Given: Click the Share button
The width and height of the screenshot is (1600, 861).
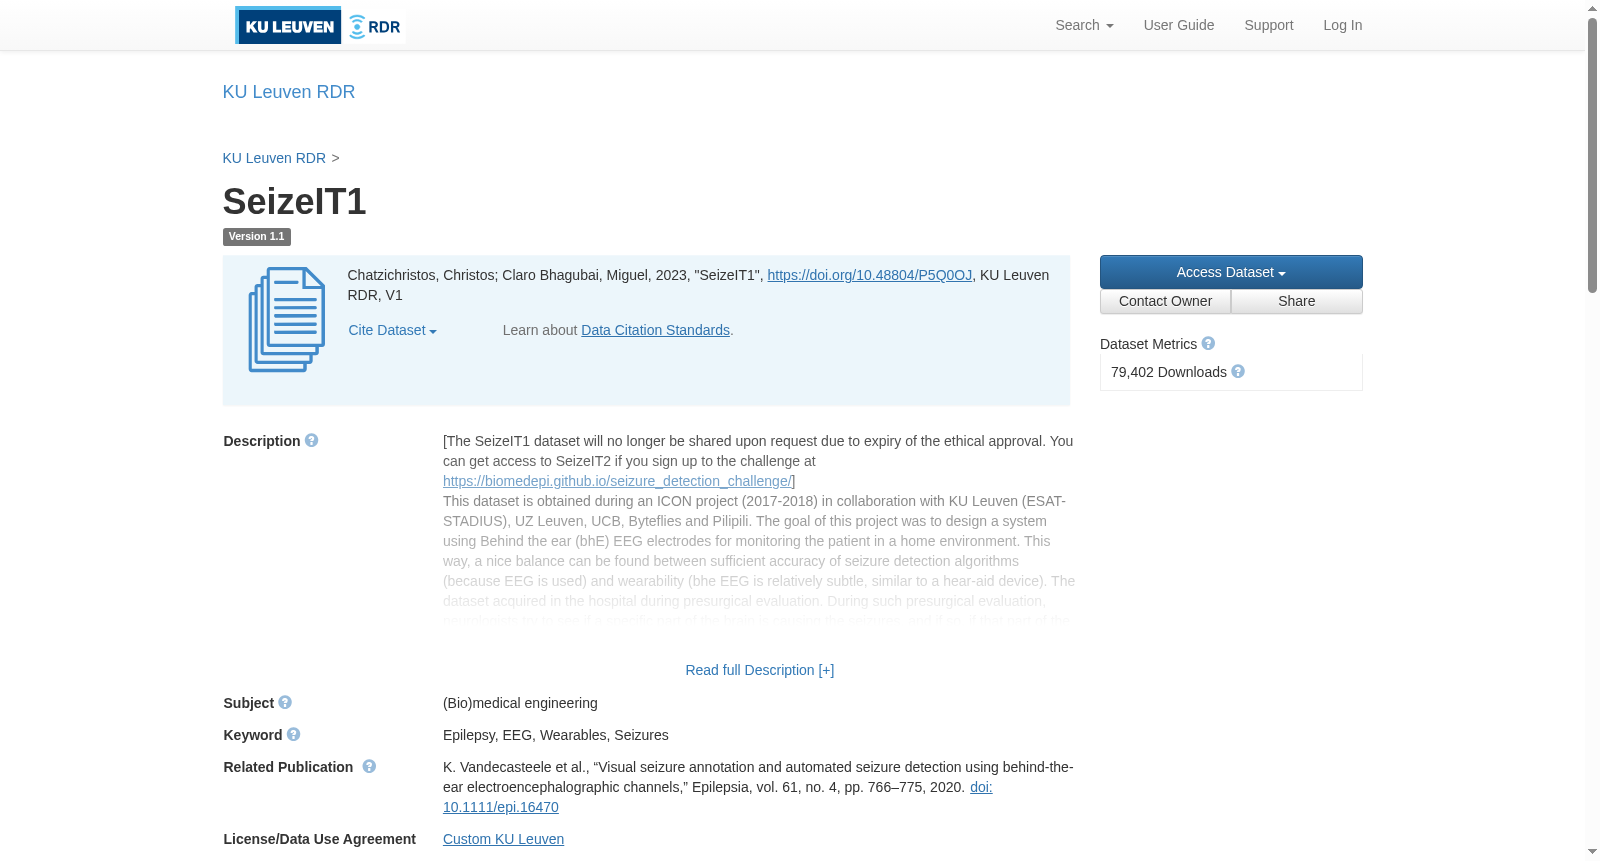Looking at the screenshot, I should click(1297, 301).
